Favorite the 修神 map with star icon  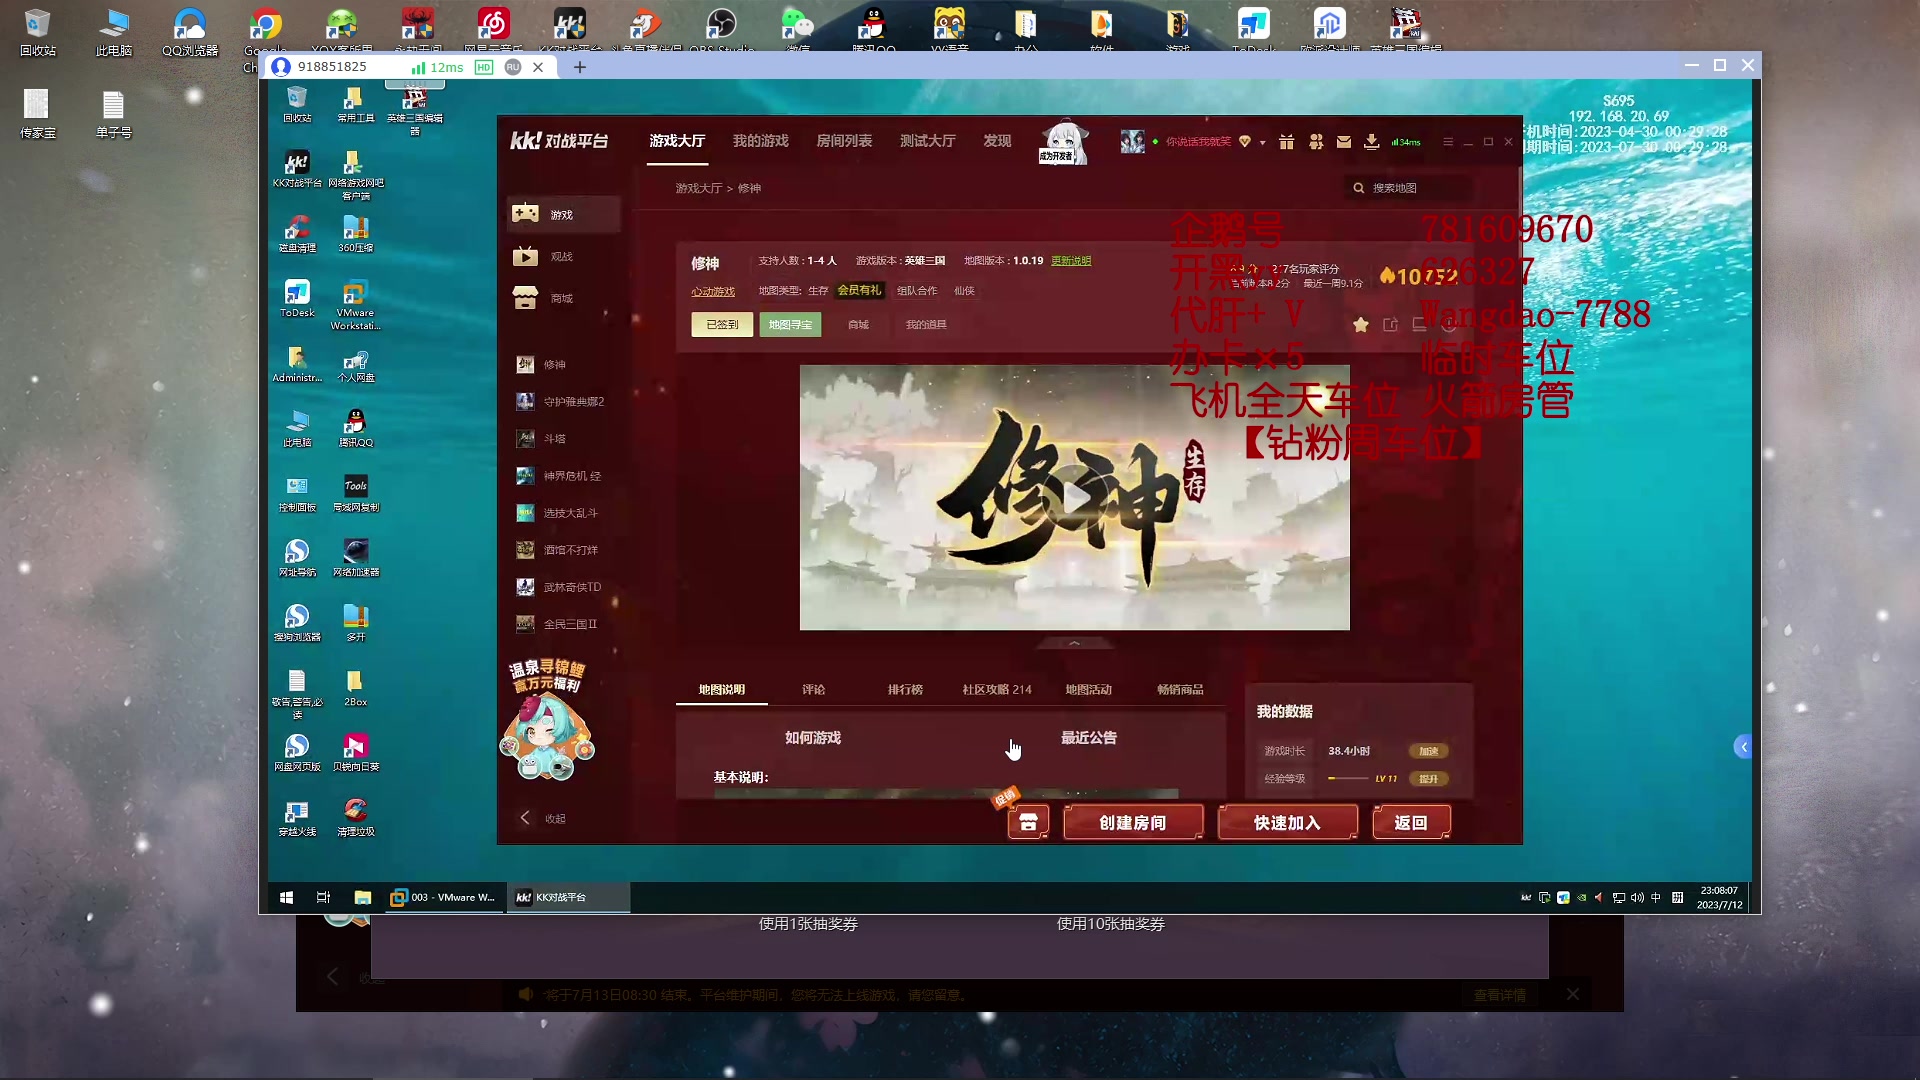click(1361, 324)
